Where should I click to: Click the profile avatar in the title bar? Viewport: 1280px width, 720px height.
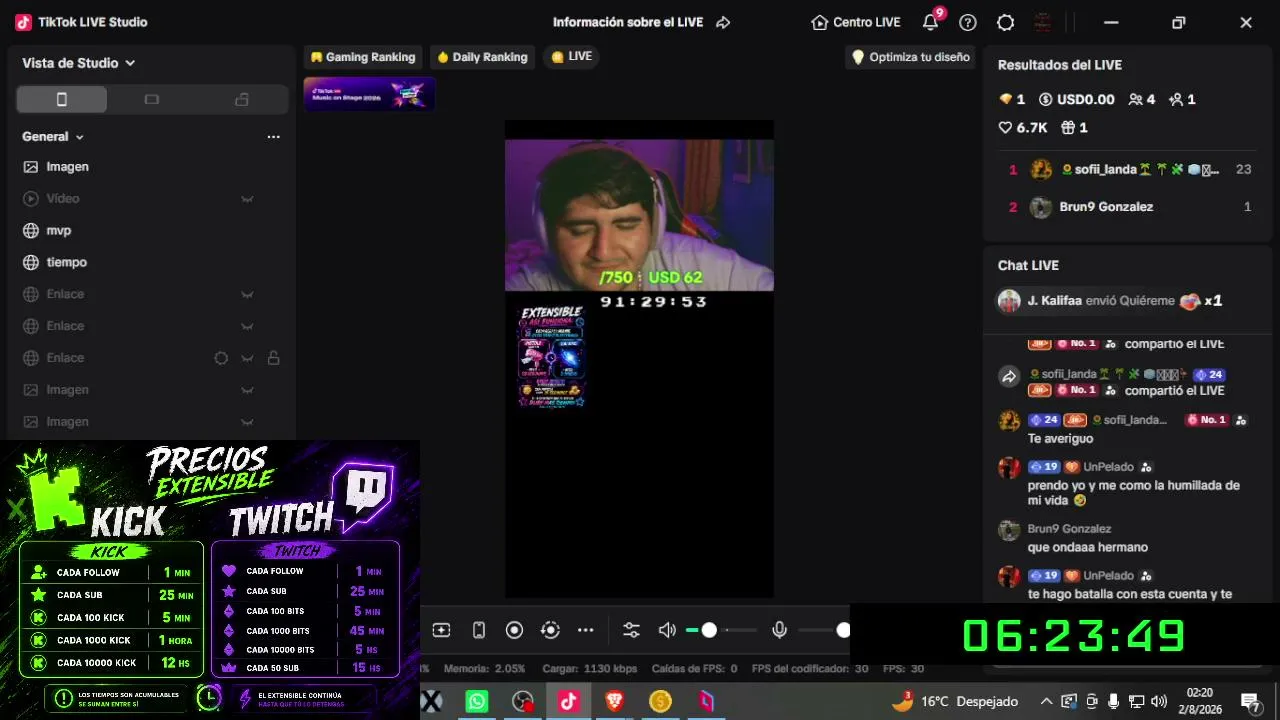(1043, 22)
